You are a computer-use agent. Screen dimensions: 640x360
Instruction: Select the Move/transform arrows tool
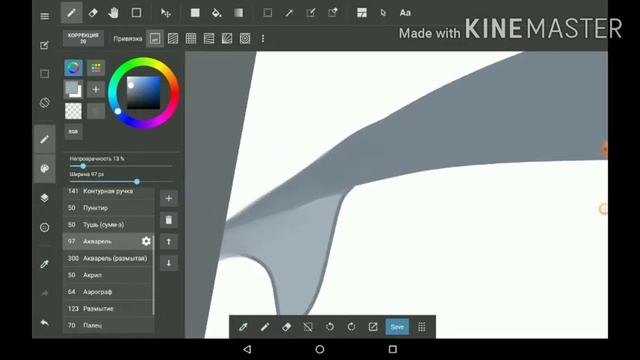pos(166,13)
